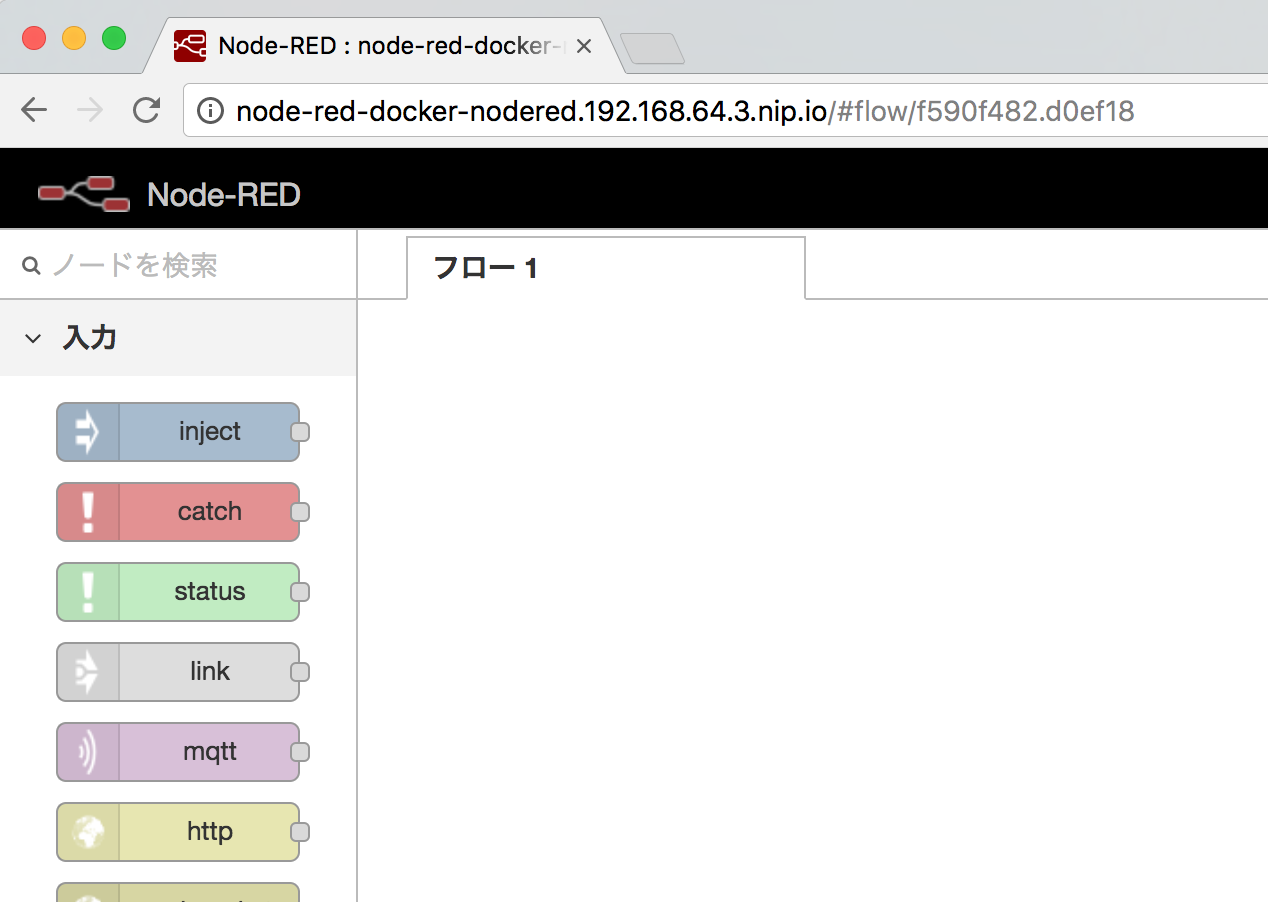Collapse the 入力 palette category chevron
The image size is (1268, 902).
[x=33, y=339]
